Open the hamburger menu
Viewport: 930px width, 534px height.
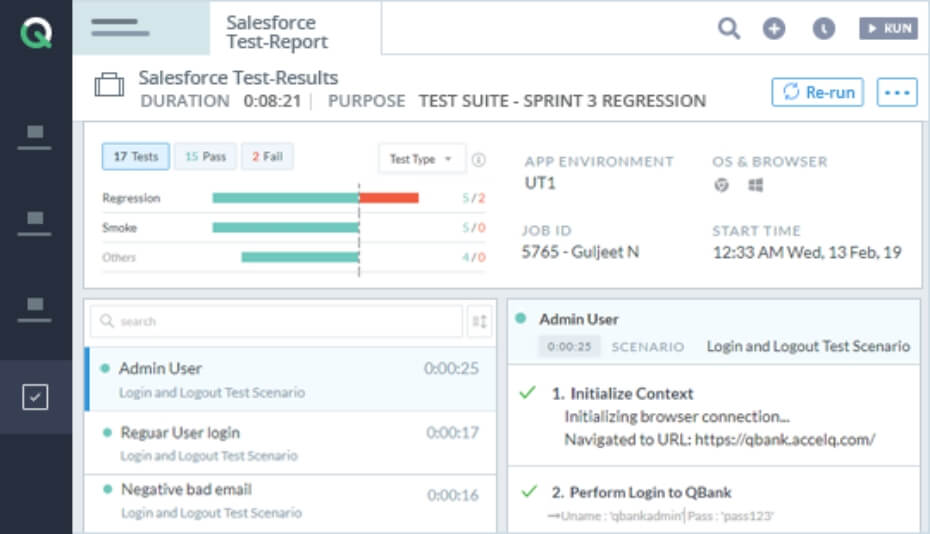tap(120, 28)
